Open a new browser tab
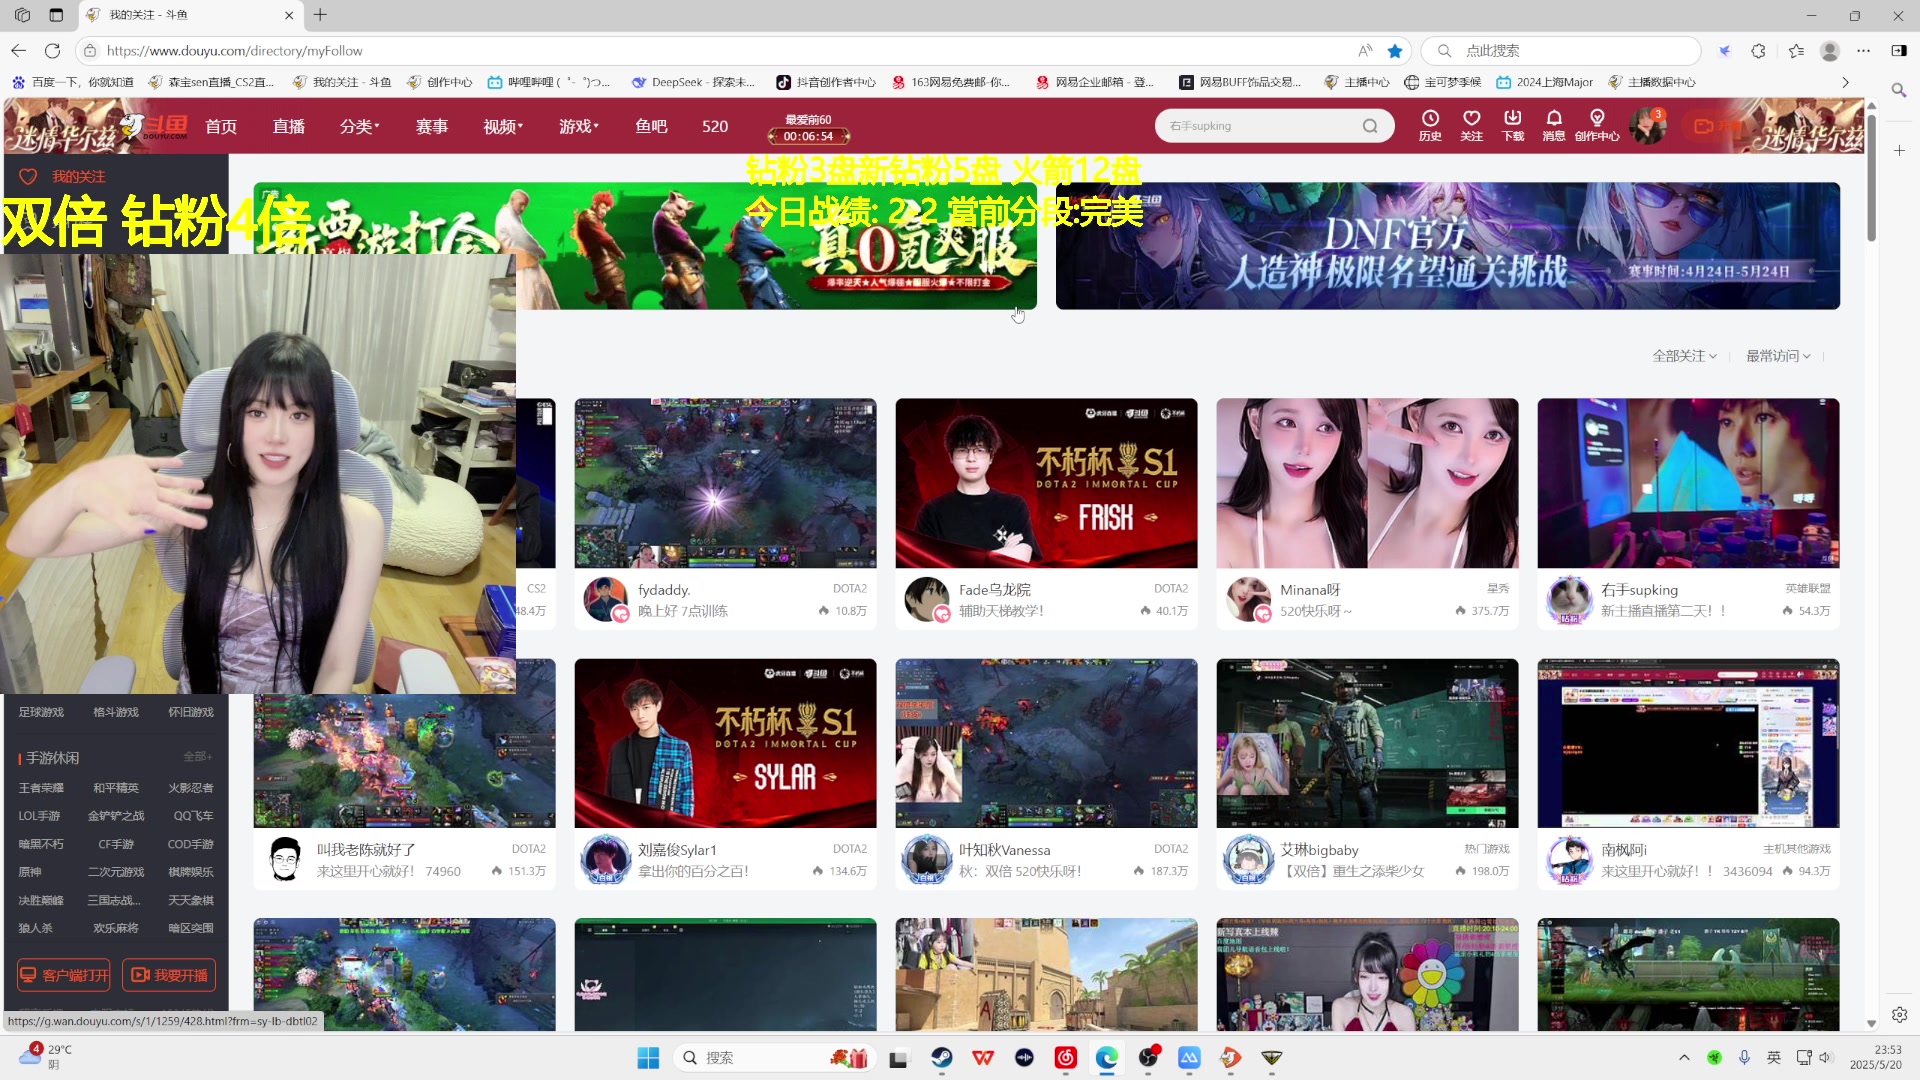1920x1080 pixels. coord(320,15)
